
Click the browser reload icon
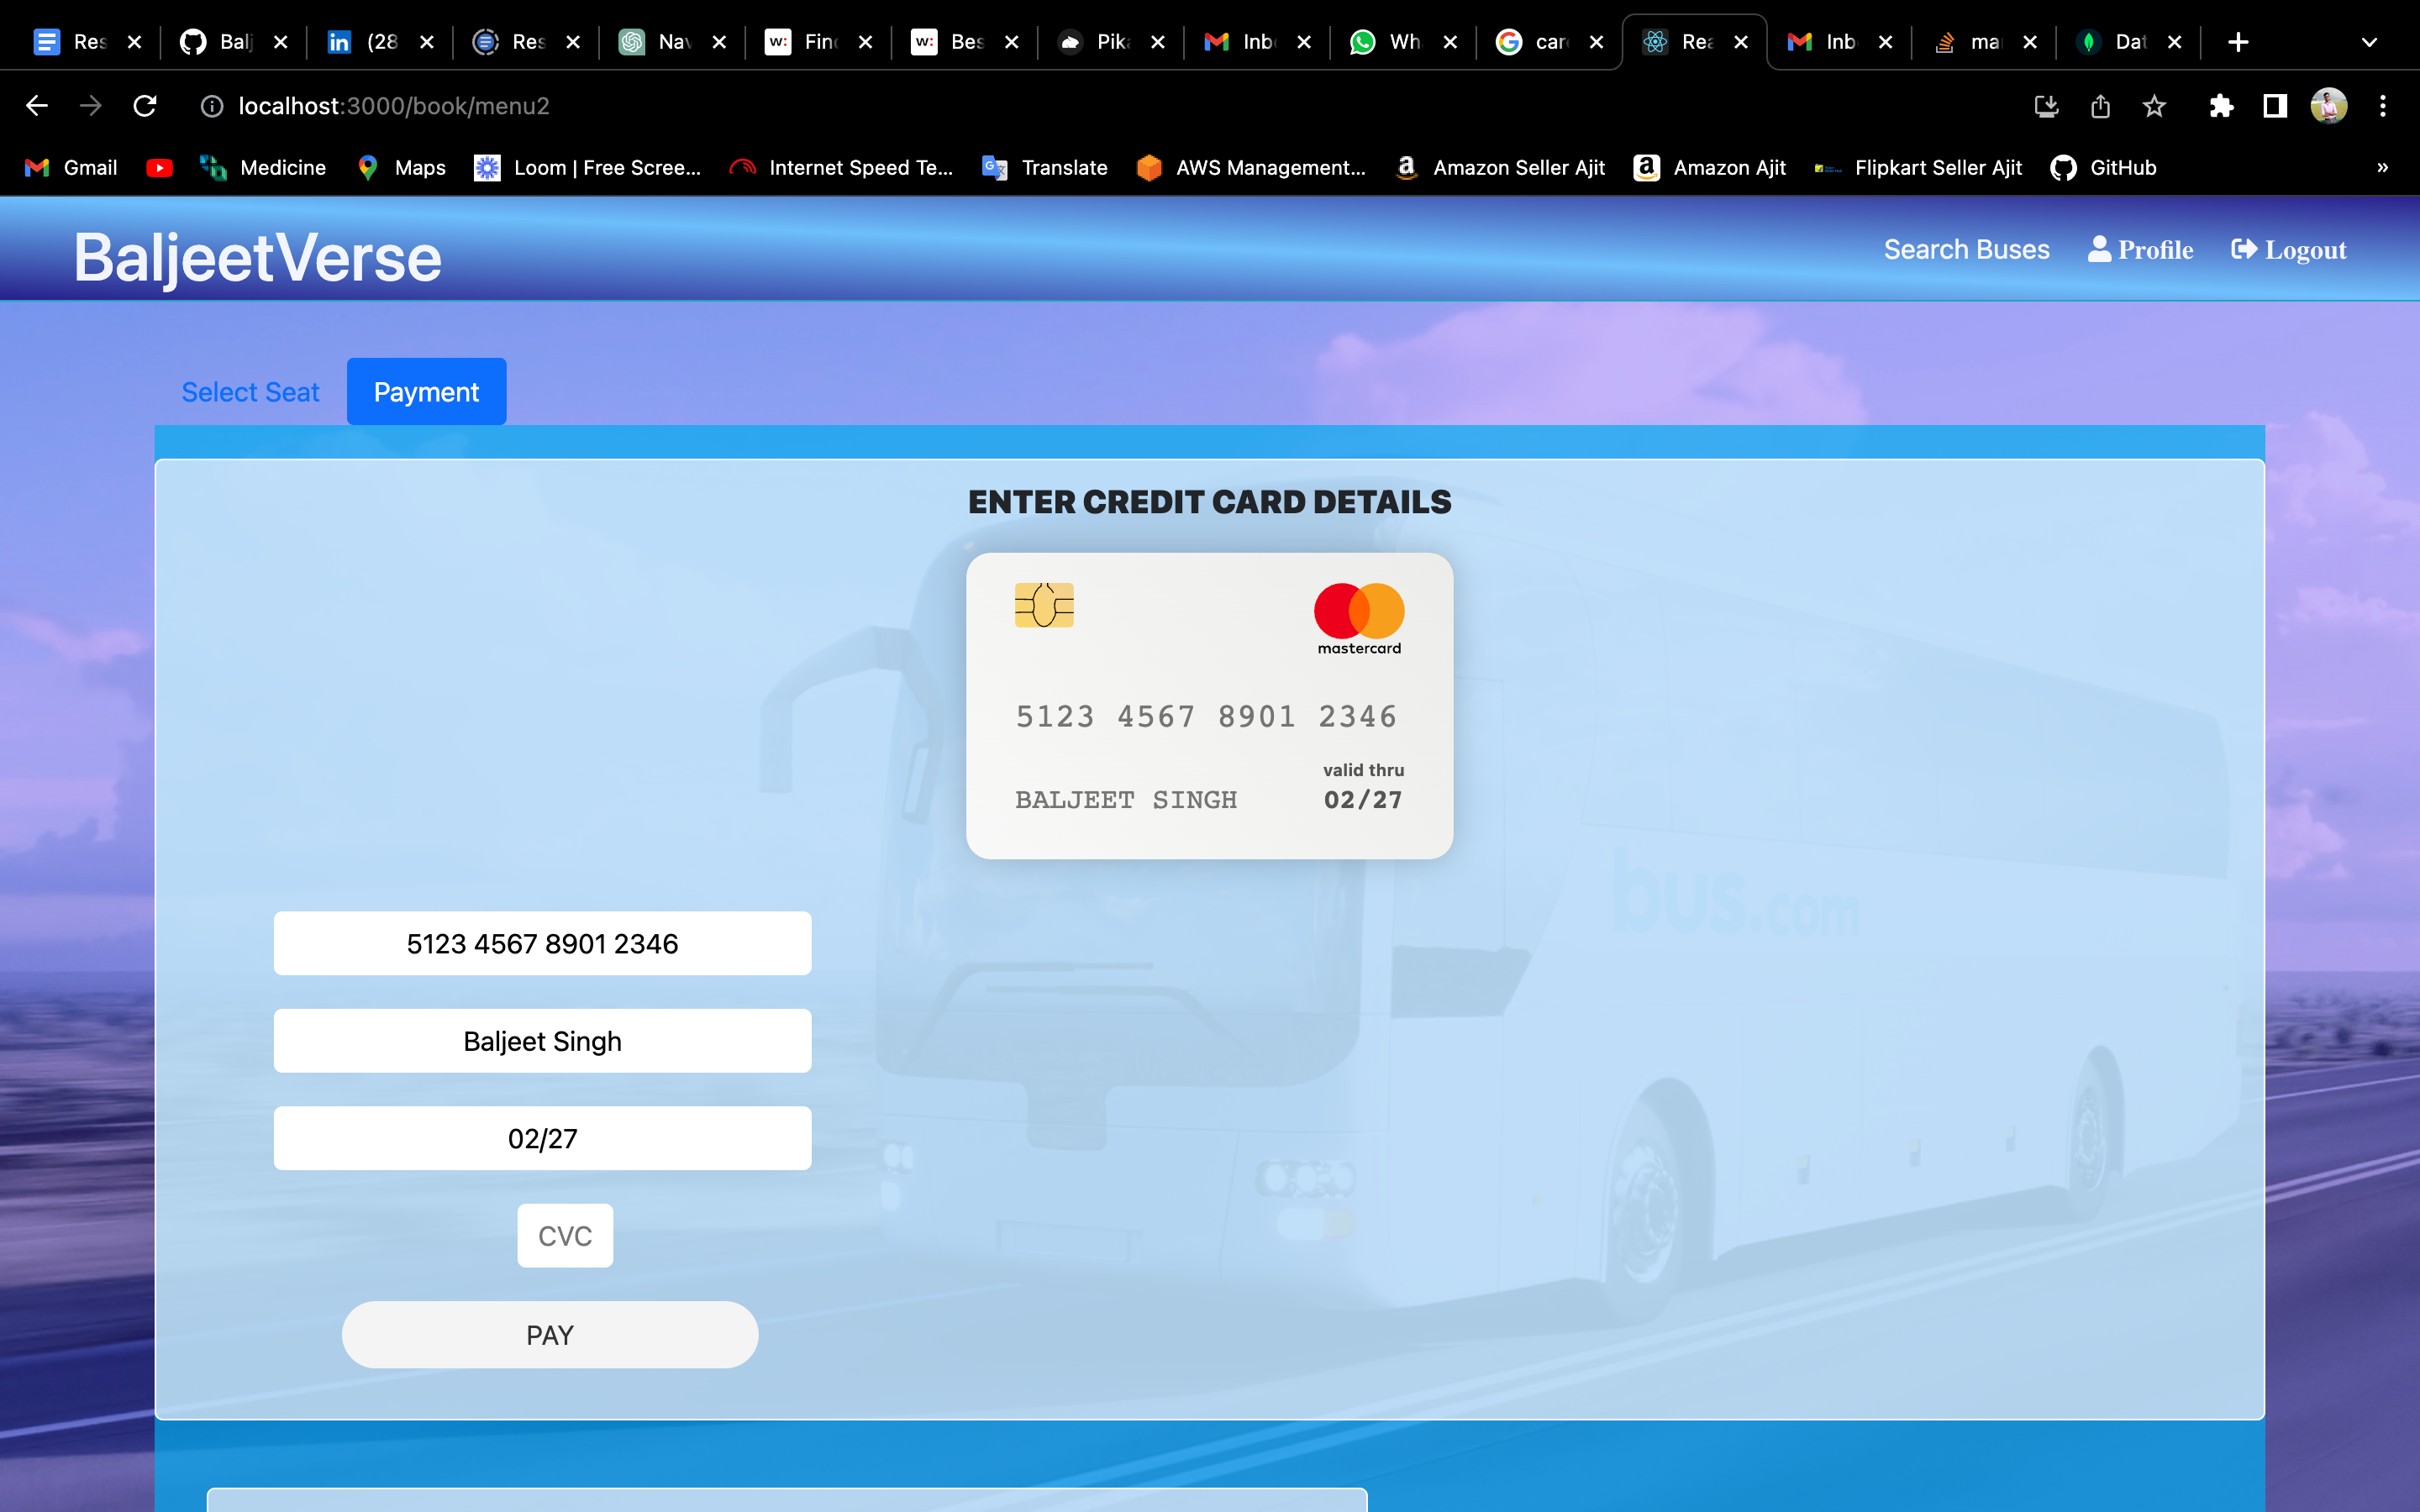pyautogui.click(x=145, y=106)
